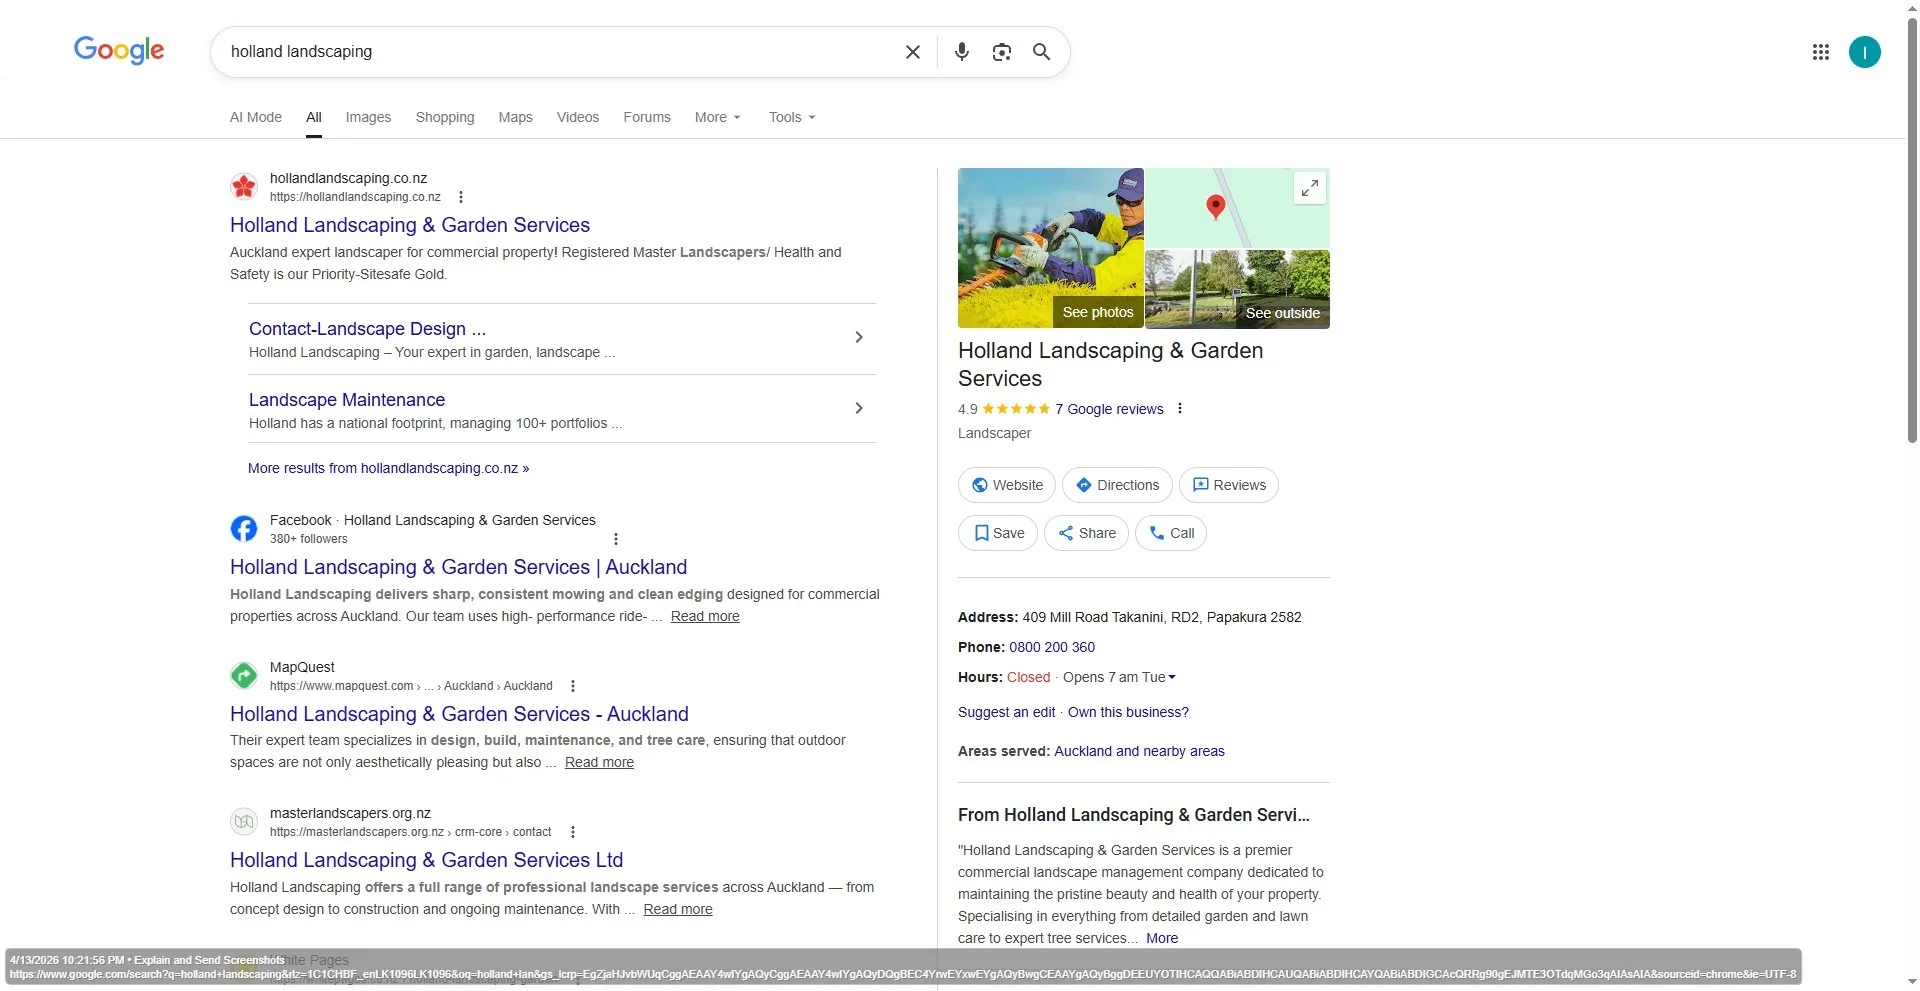Screen dimensions: 1920x991
Task: Expand hours dropdown Opens 7 am Tue
Action: tap(1119, 677)
